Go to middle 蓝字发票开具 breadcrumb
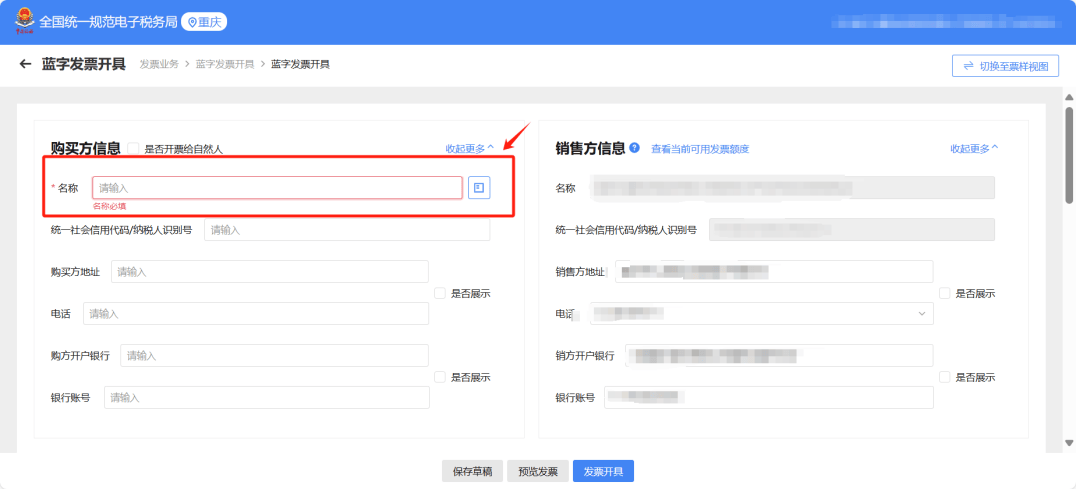 (224, 64)
